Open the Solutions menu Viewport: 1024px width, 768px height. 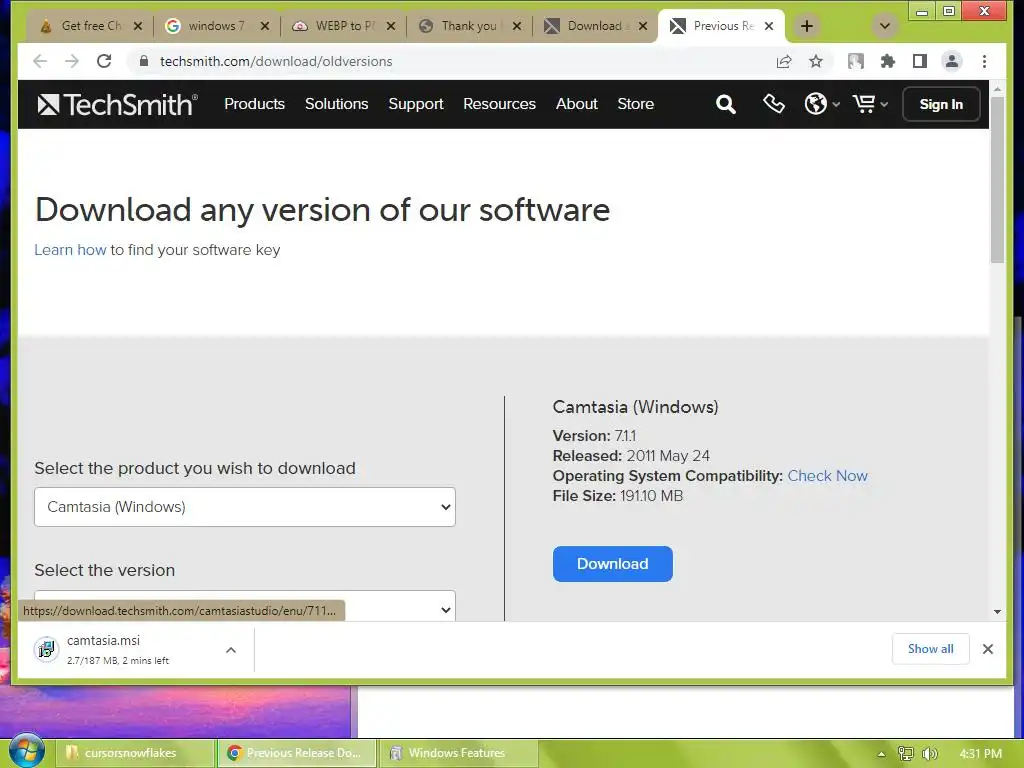[x=336, y=104]
